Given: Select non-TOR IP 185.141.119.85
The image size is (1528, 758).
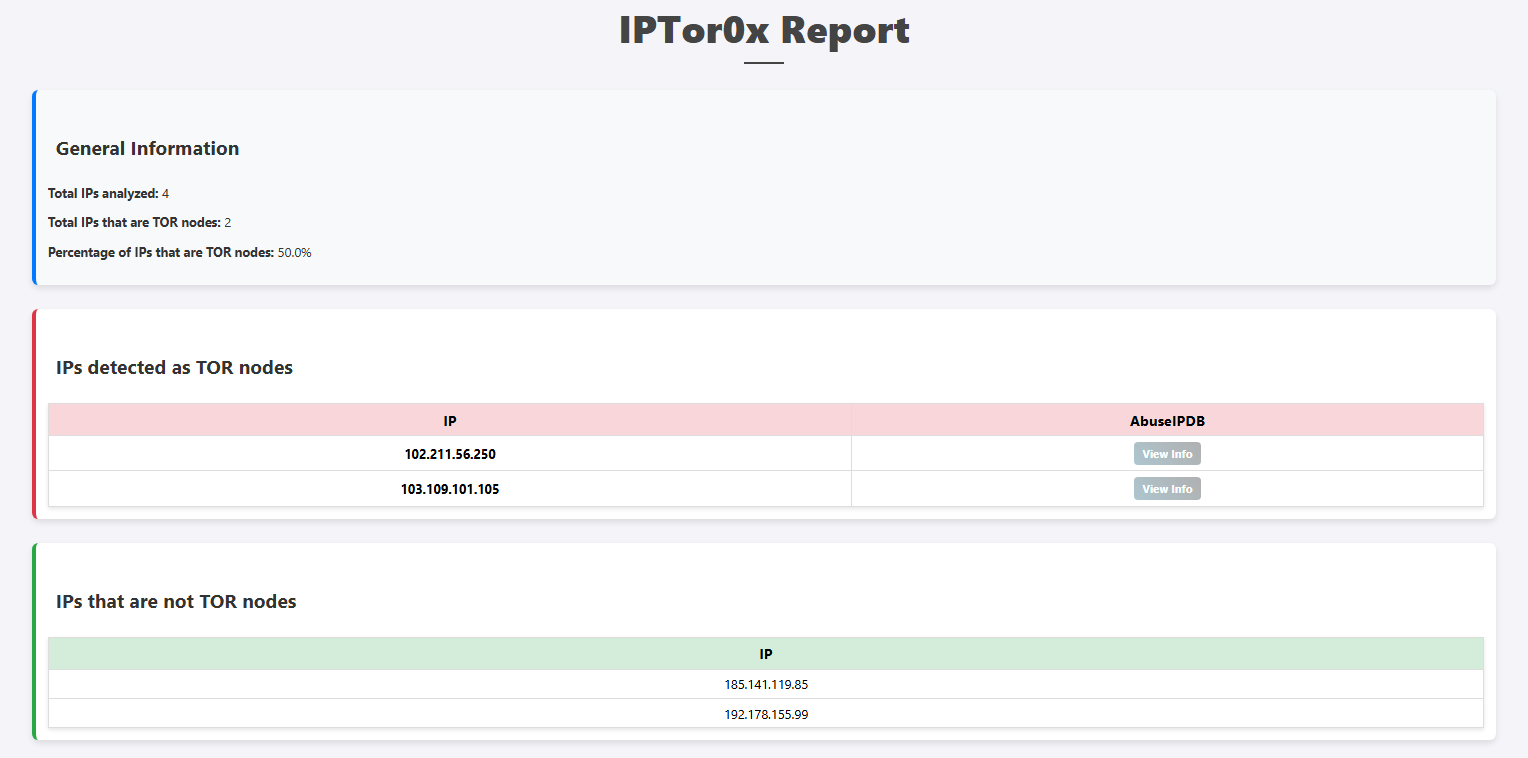Looking at the screenshot, I should tap(766, 685).
